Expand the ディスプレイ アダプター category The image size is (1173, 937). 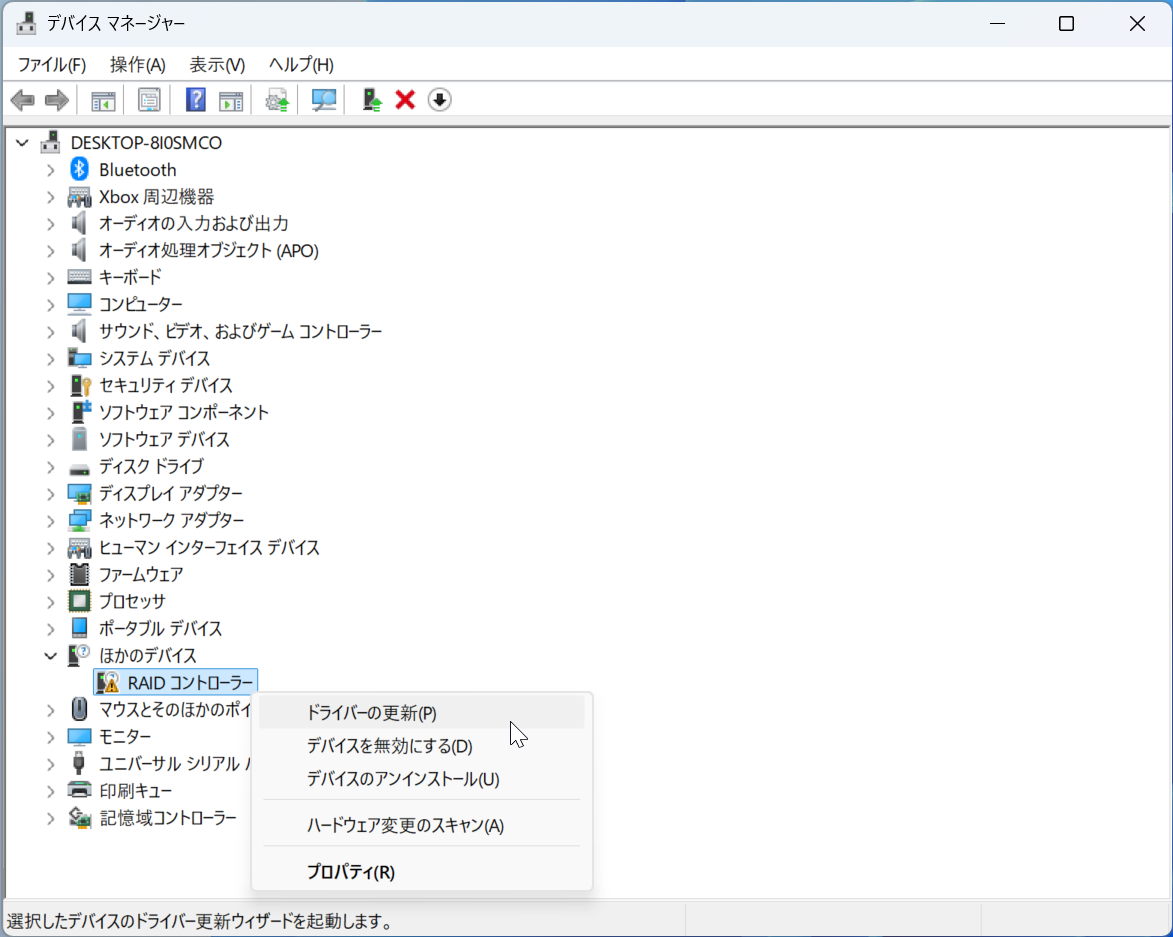50,494
